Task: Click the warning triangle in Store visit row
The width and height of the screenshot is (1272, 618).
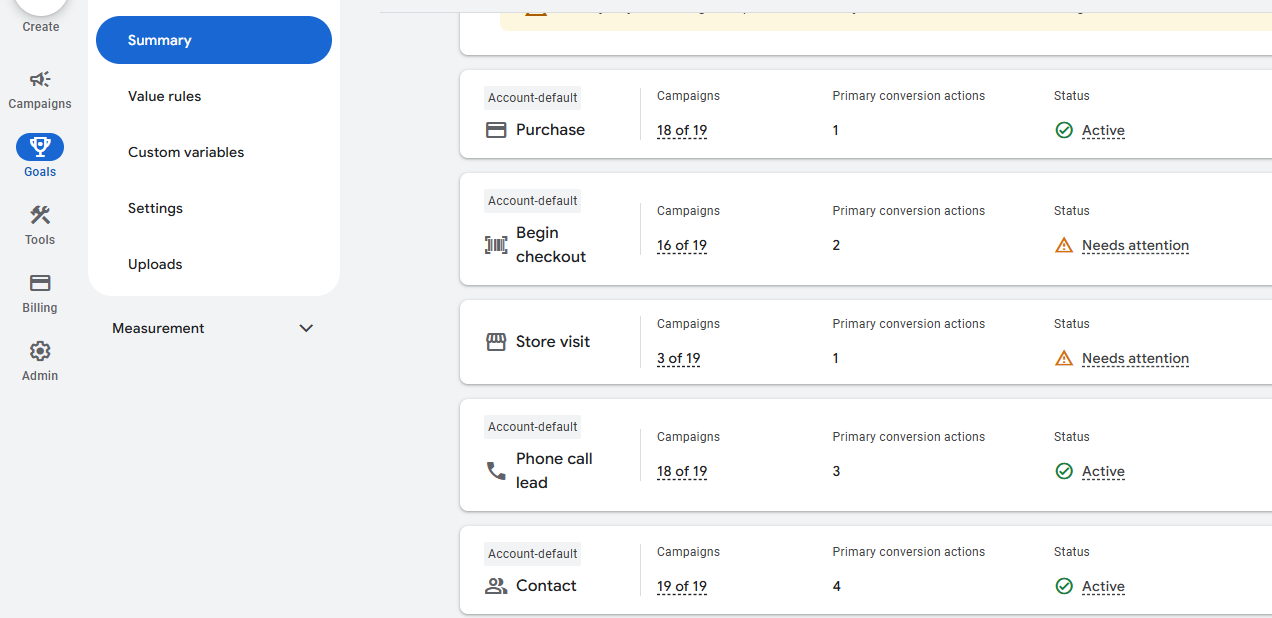Action: pyautogui.click(x=1064, y=358)
